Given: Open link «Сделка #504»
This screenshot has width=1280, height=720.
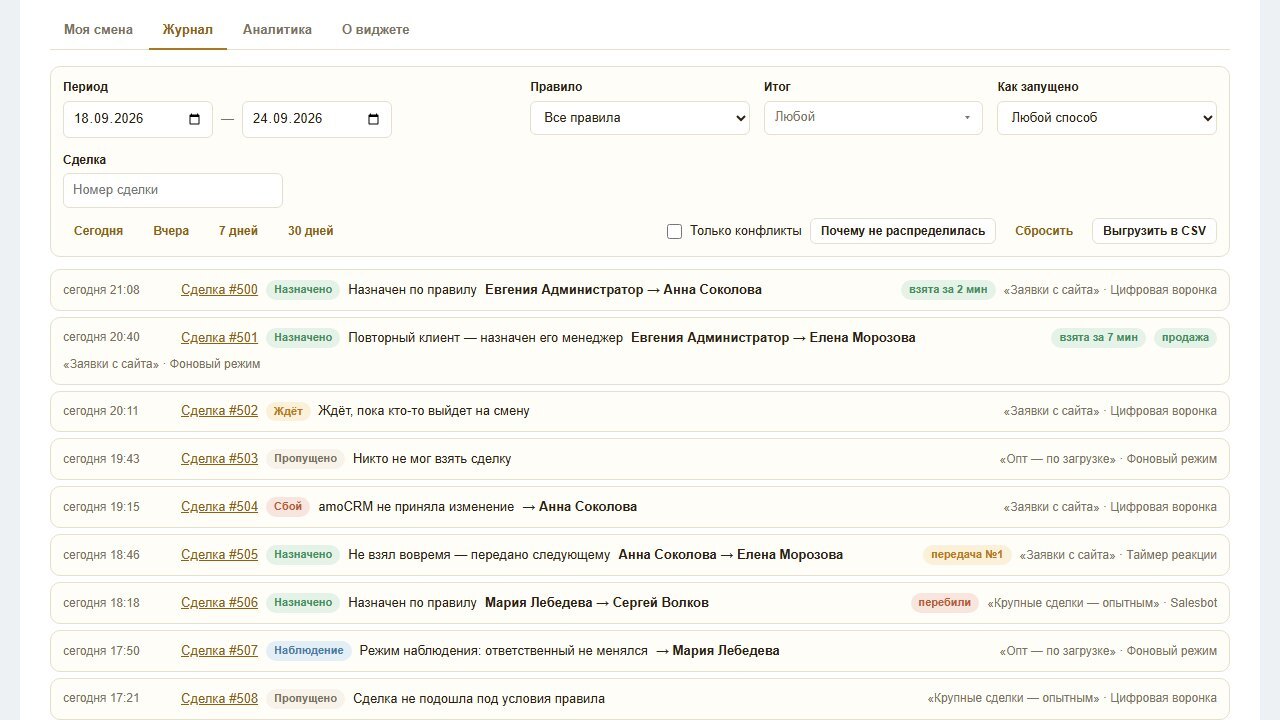Looking at the screenshot, I should click(x=219, y=507).
